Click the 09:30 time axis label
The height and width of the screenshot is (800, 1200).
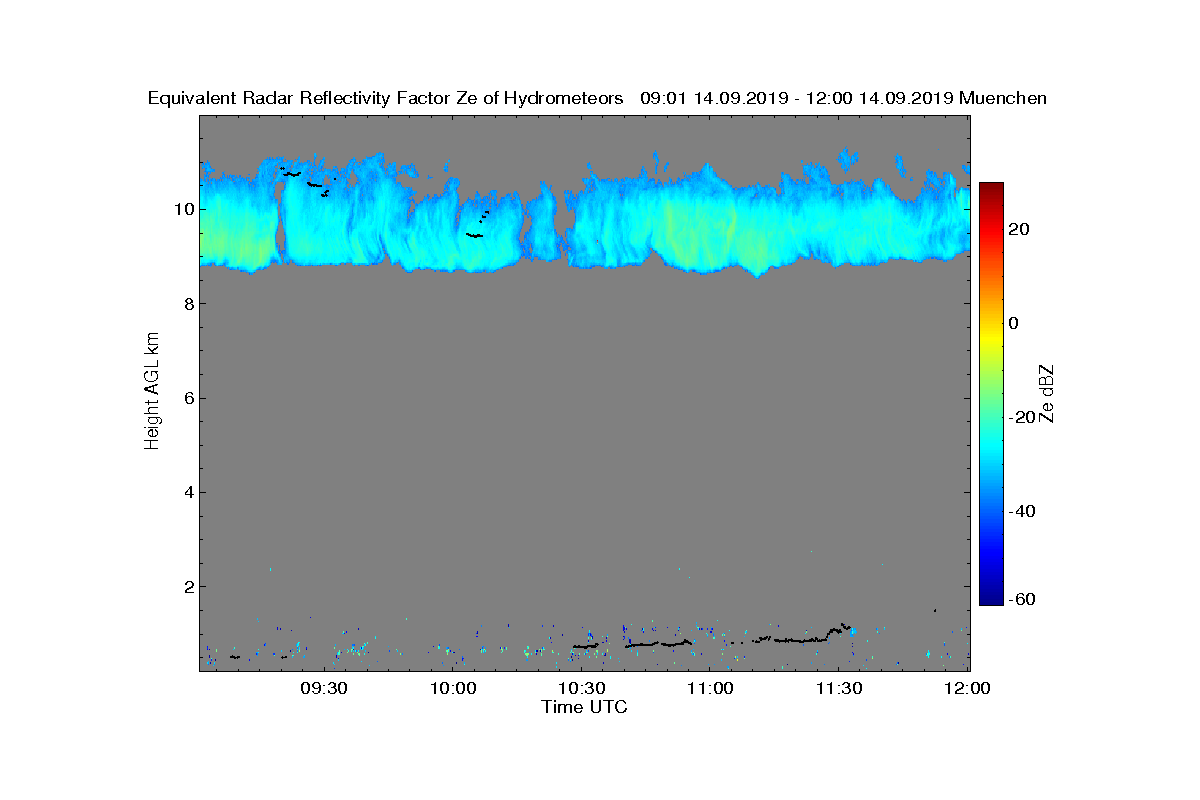click(325, 688)
